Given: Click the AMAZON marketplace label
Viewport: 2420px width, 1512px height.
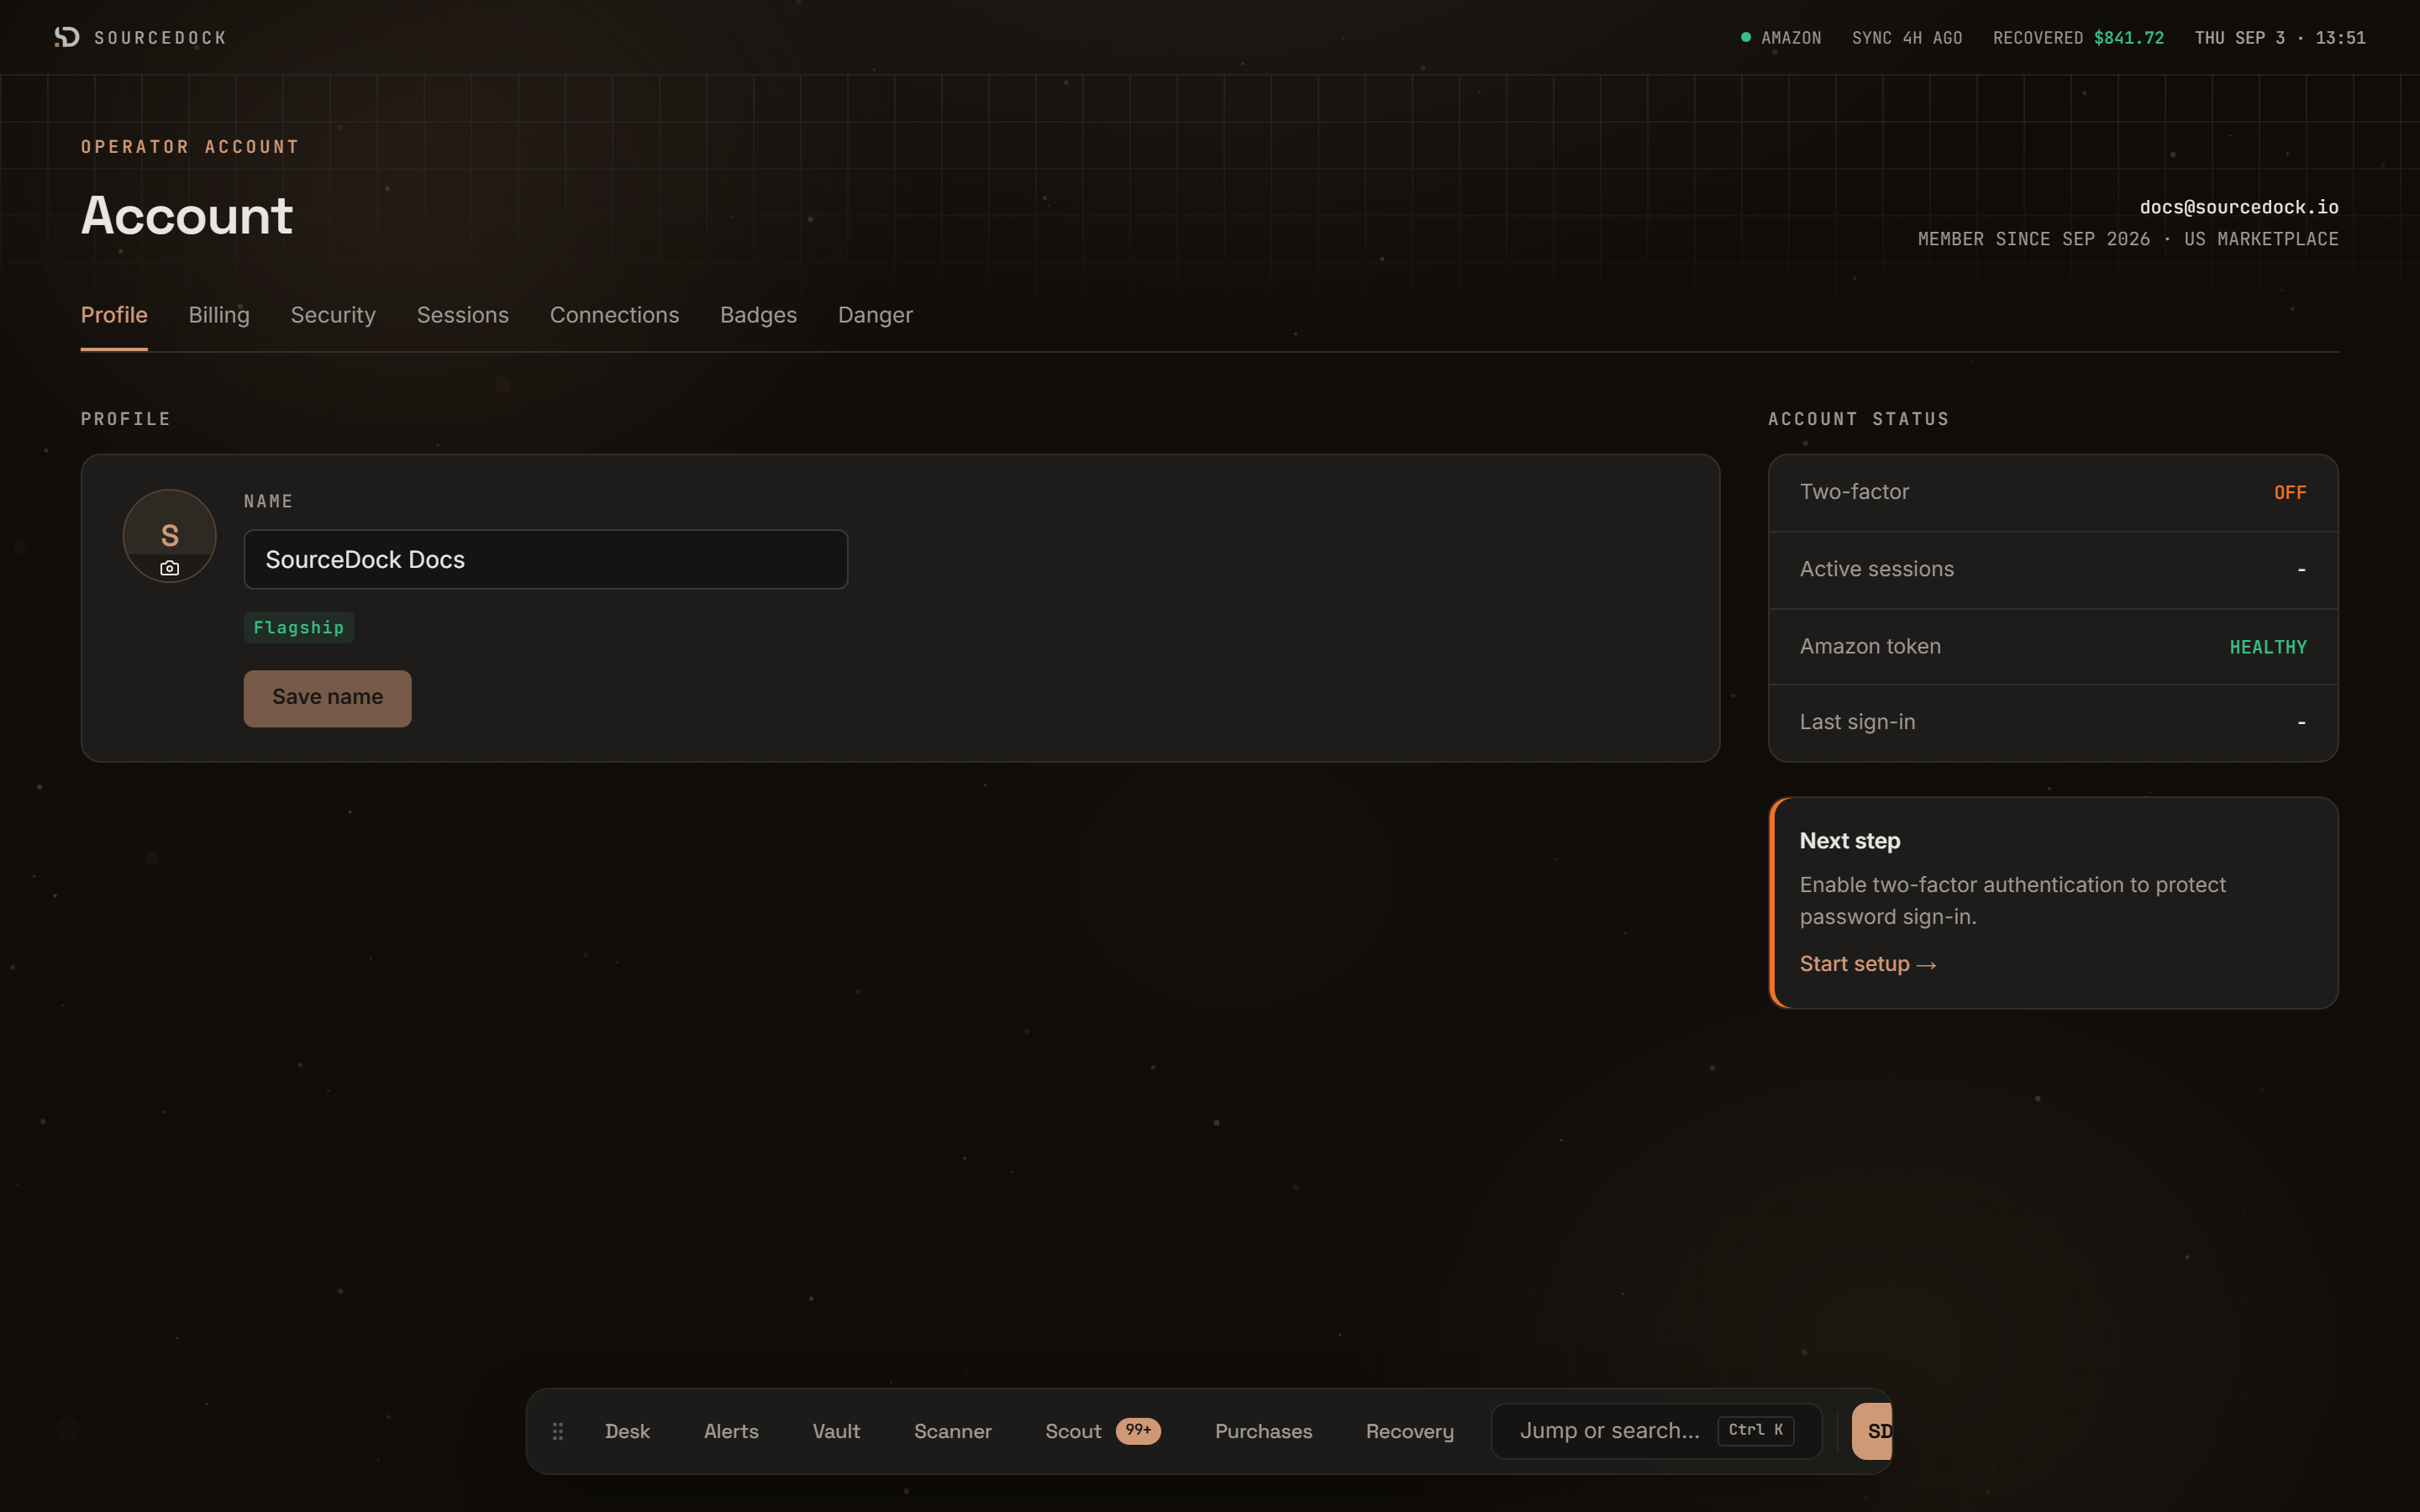Looking at the screenshot, I should [1791, 37].
